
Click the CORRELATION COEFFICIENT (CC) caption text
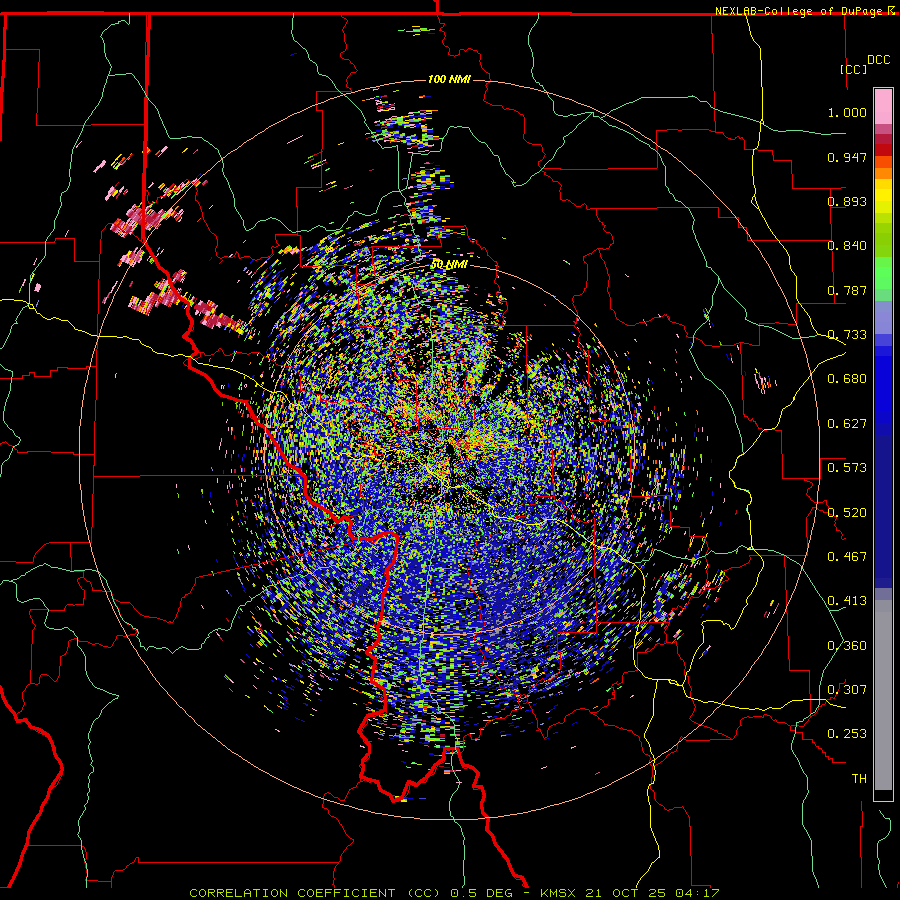coord(315,893)
